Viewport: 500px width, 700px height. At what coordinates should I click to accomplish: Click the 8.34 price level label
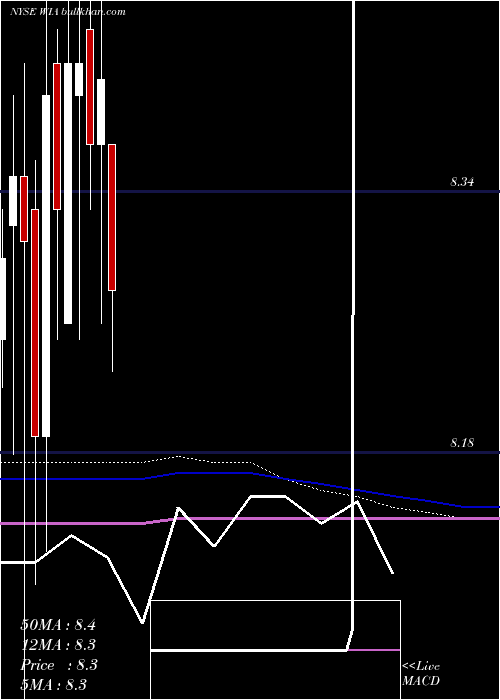(462, 182)
